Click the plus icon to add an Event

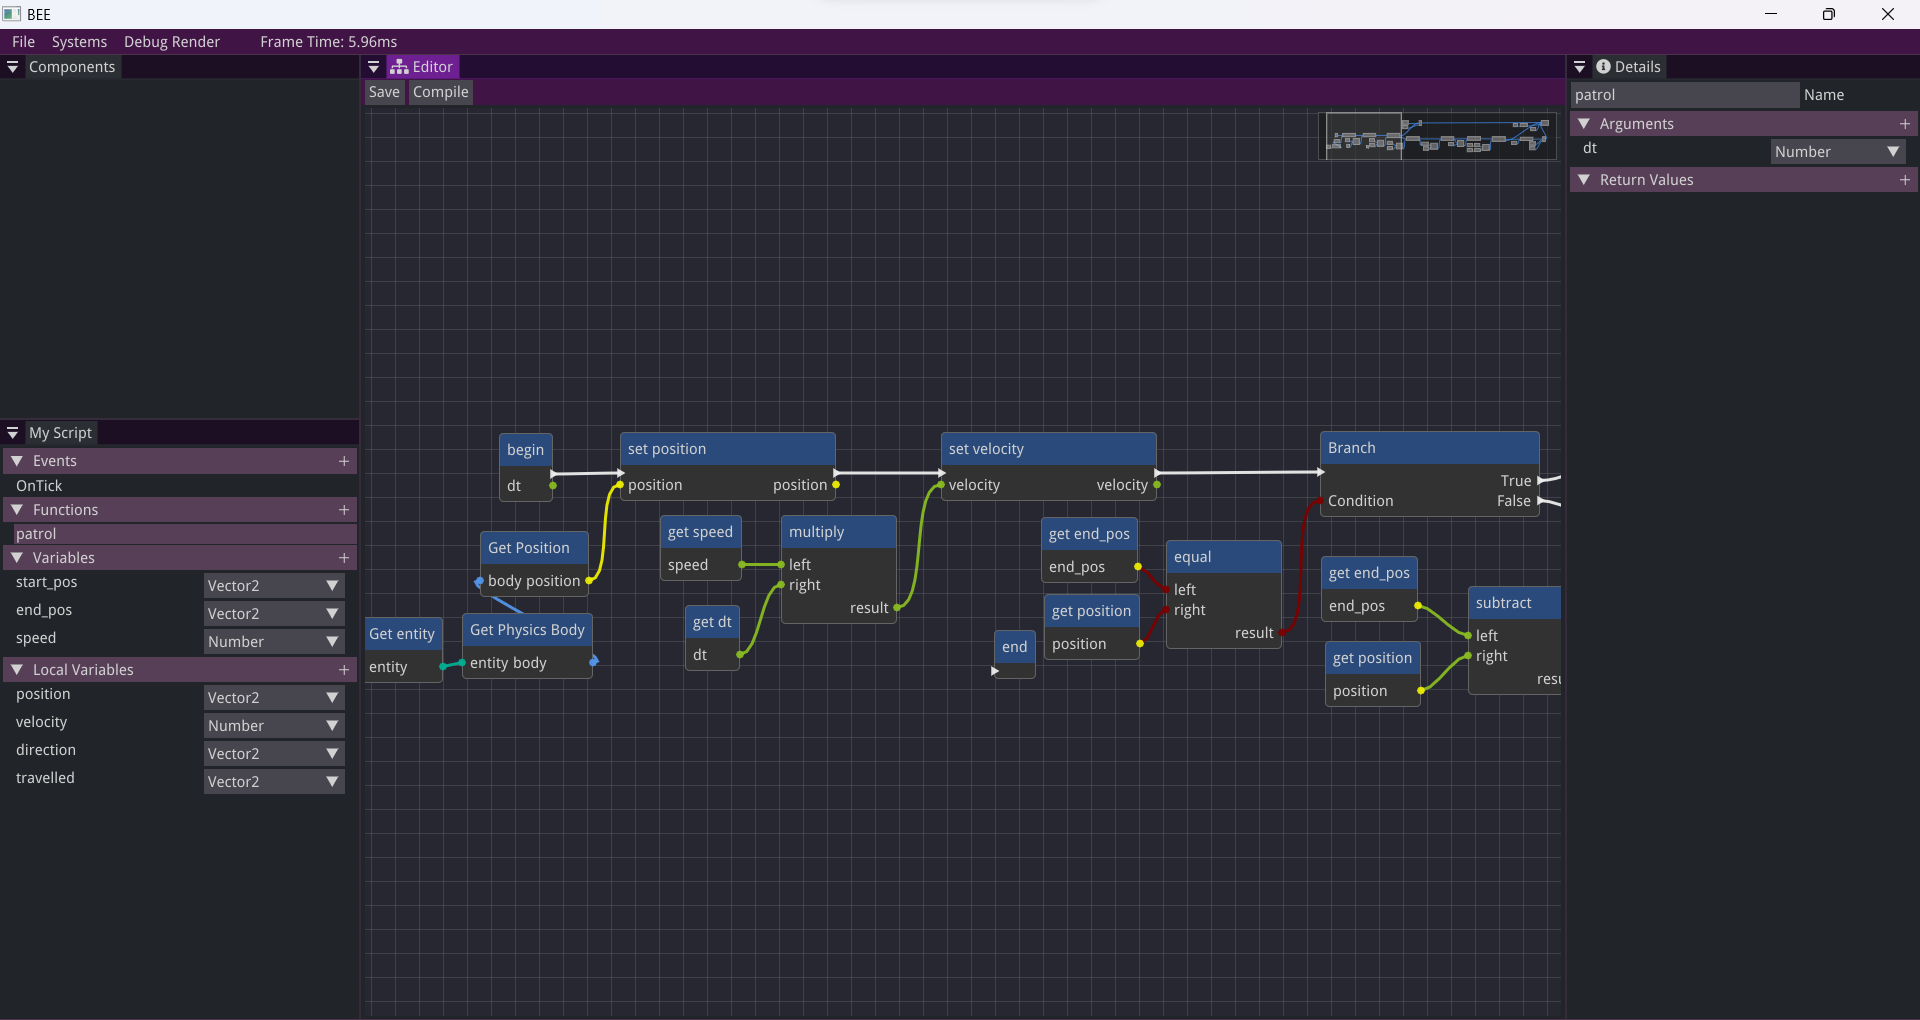coord(344,461)
